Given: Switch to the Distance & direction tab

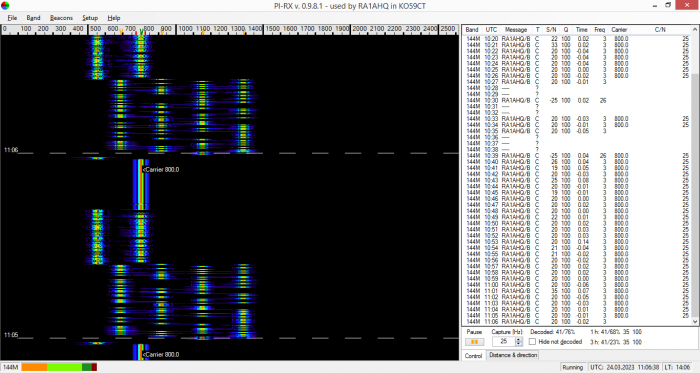Looking at the screenshot, I should pyautogui.click(x=513, y=355).
